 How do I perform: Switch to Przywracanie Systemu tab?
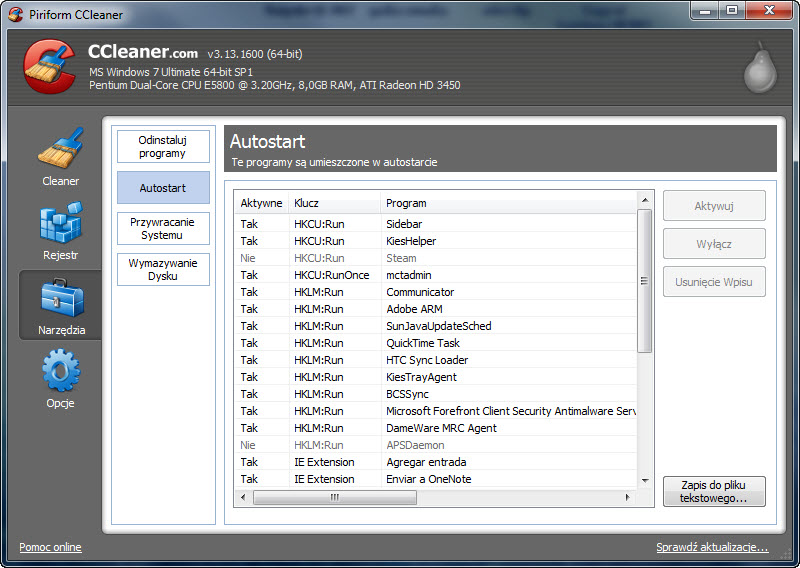coord(163,228)
